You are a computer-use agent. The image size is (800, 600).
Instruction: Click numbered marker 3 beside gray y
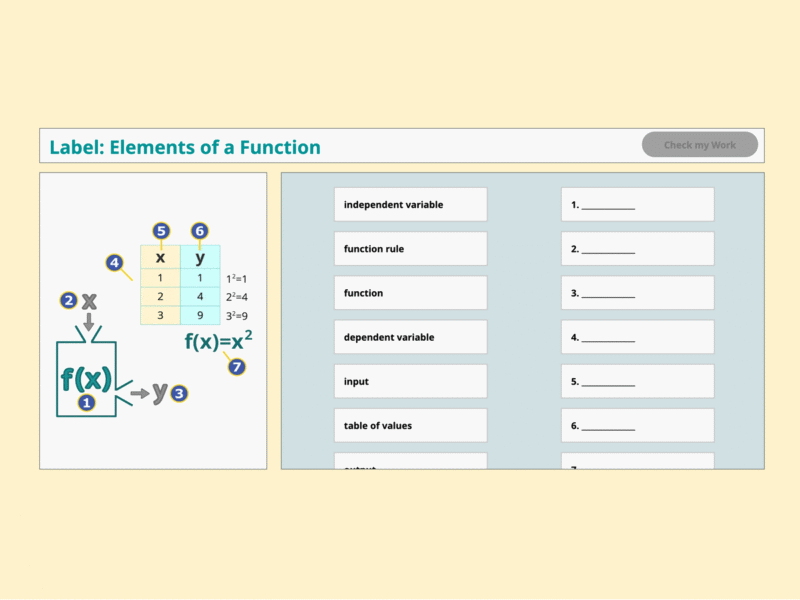179,394
